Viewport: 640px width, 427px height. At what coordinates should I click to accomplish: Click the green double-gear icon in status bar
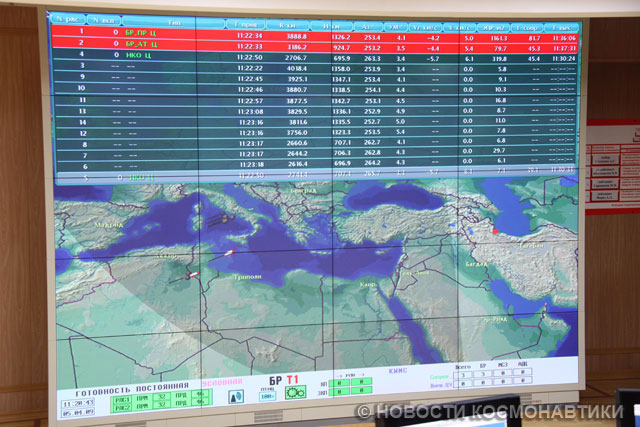296,393
